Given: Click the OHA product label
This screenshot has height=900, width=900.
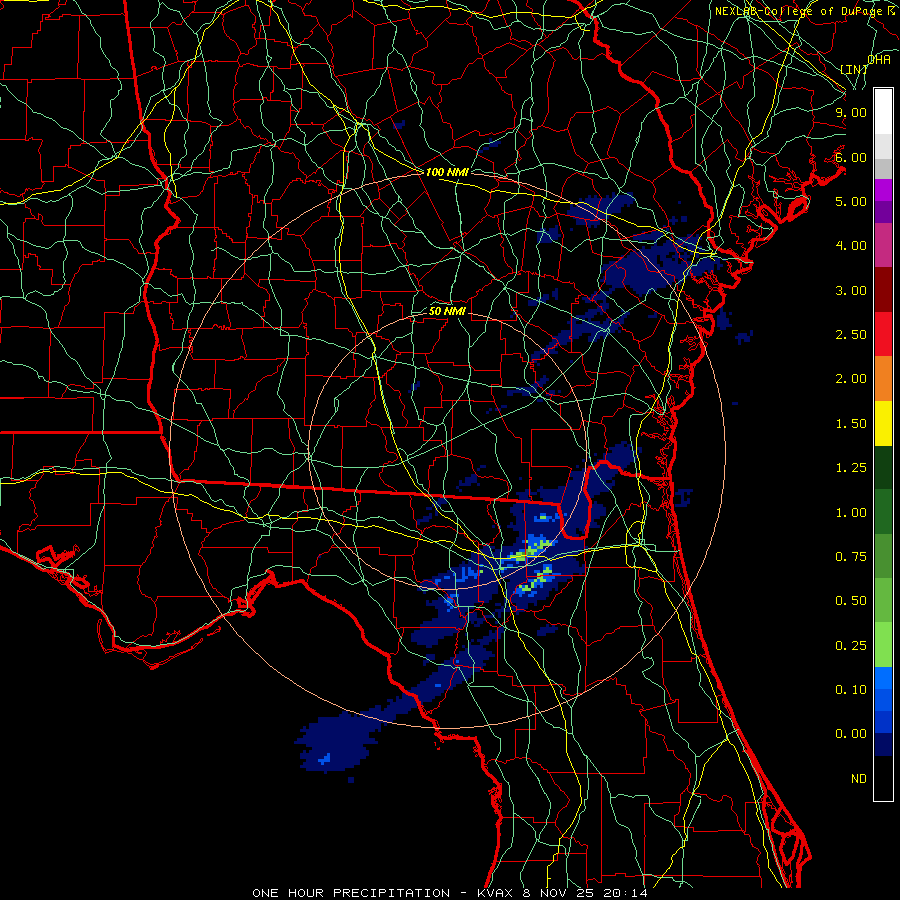Looking at the screenshot, I should (879, 60).
